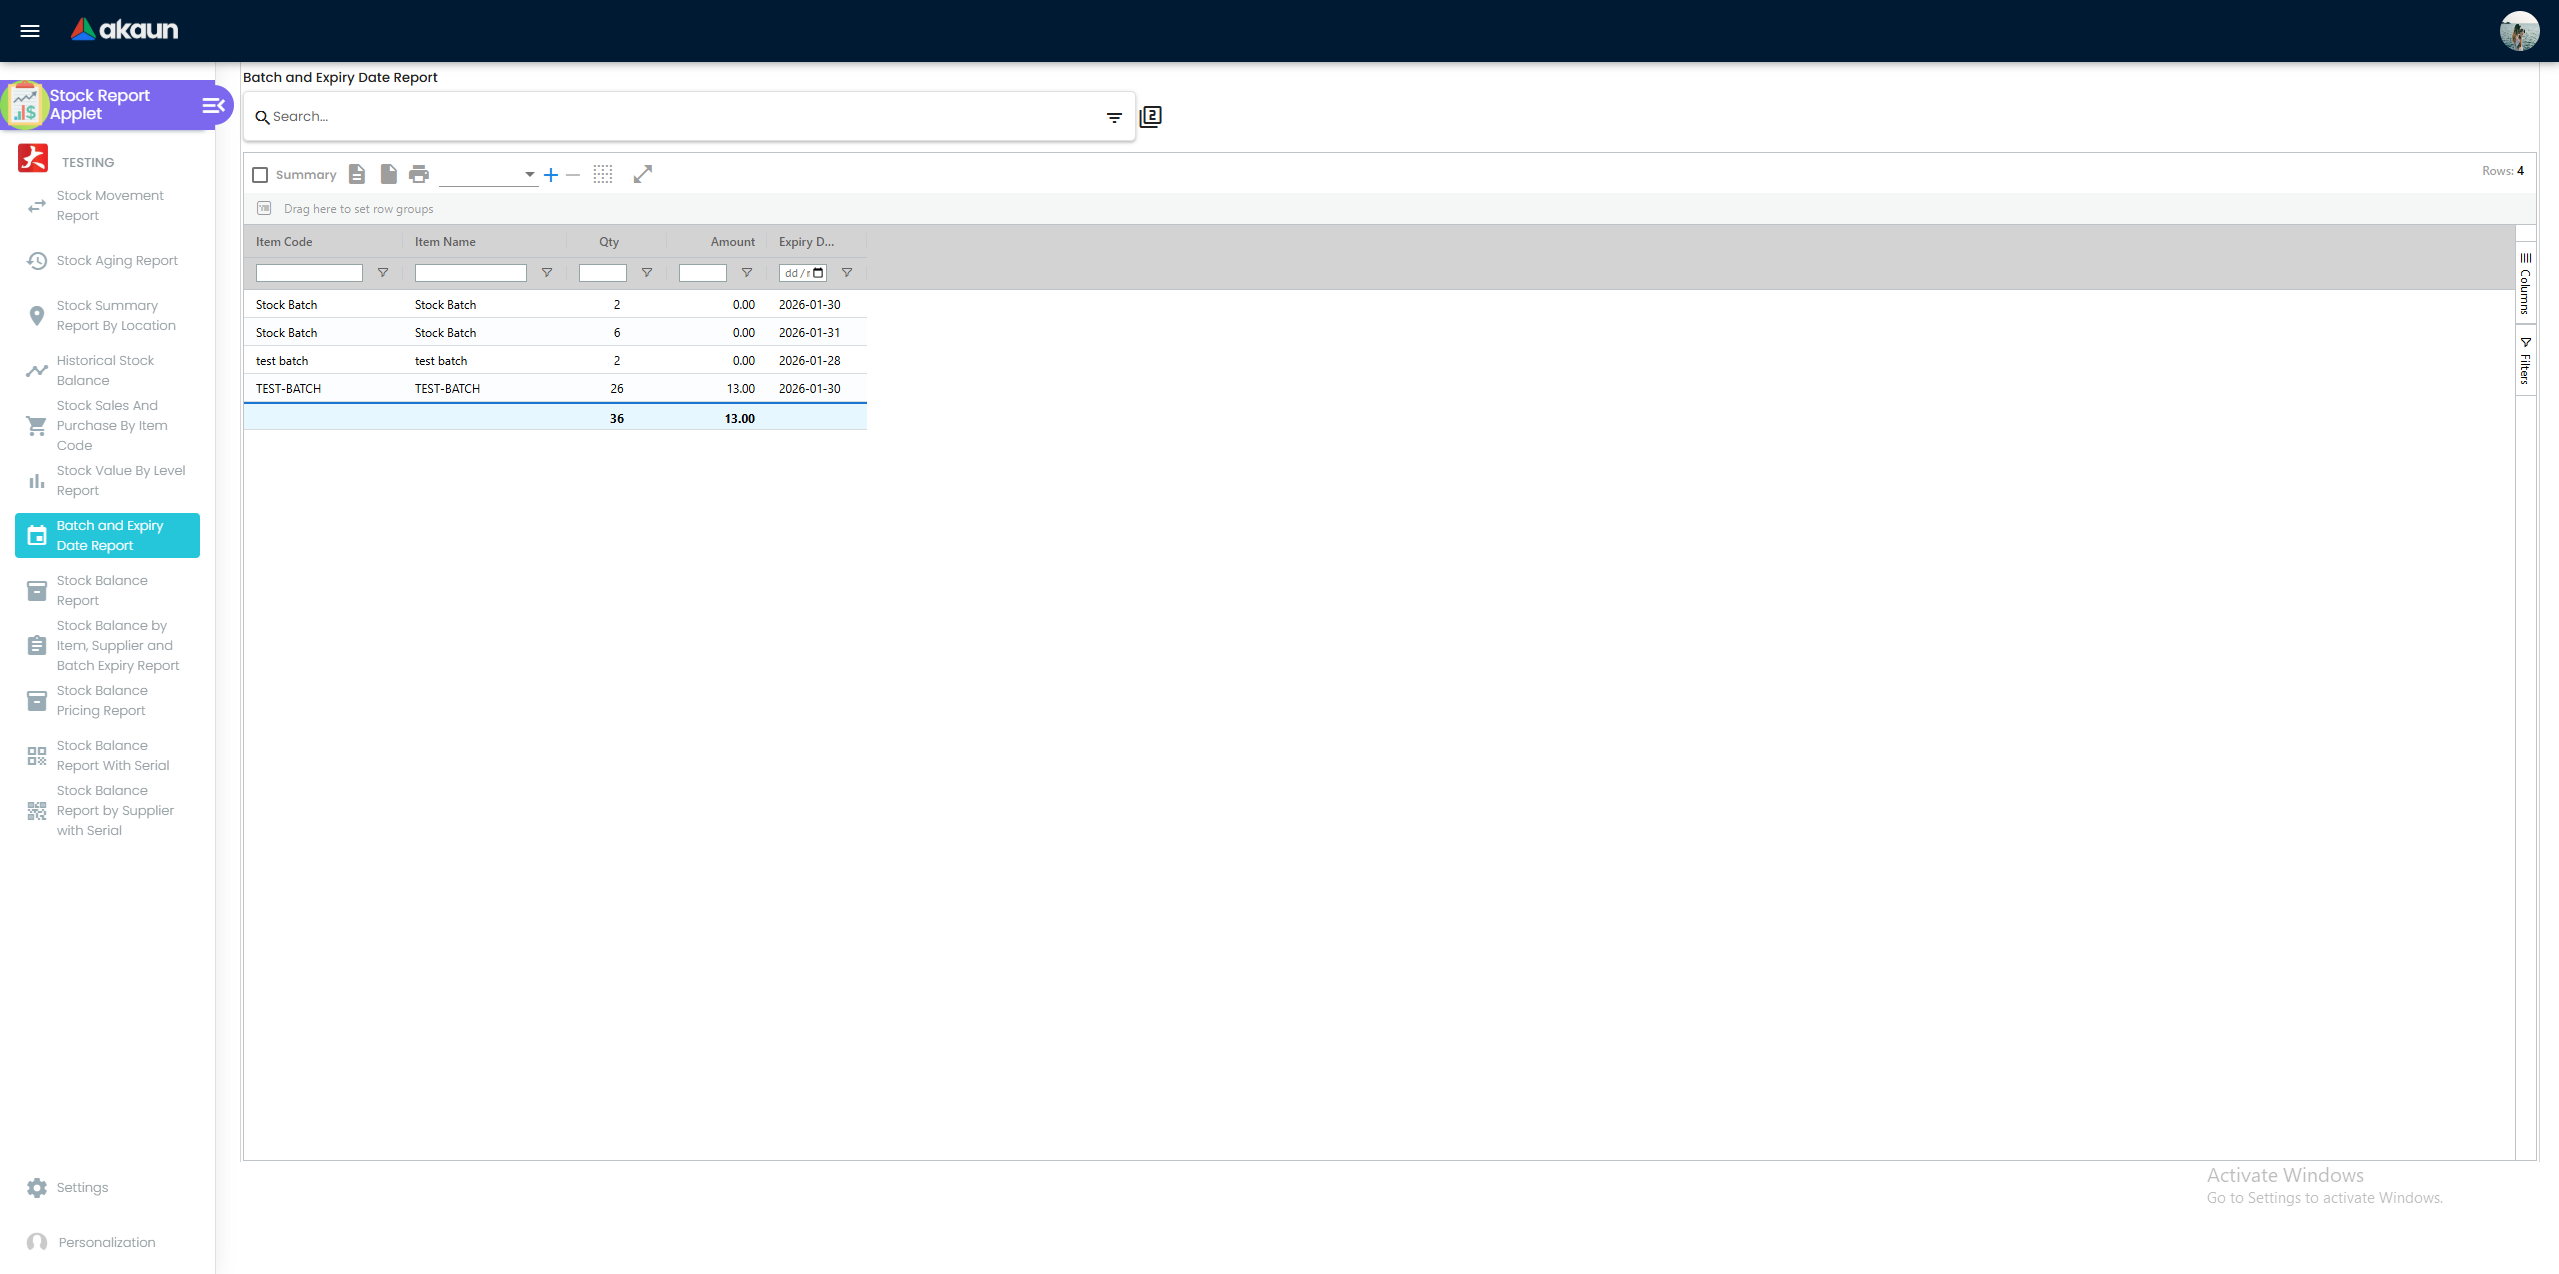Open the Expiry Date calendar picker

[x=819, y=273]
